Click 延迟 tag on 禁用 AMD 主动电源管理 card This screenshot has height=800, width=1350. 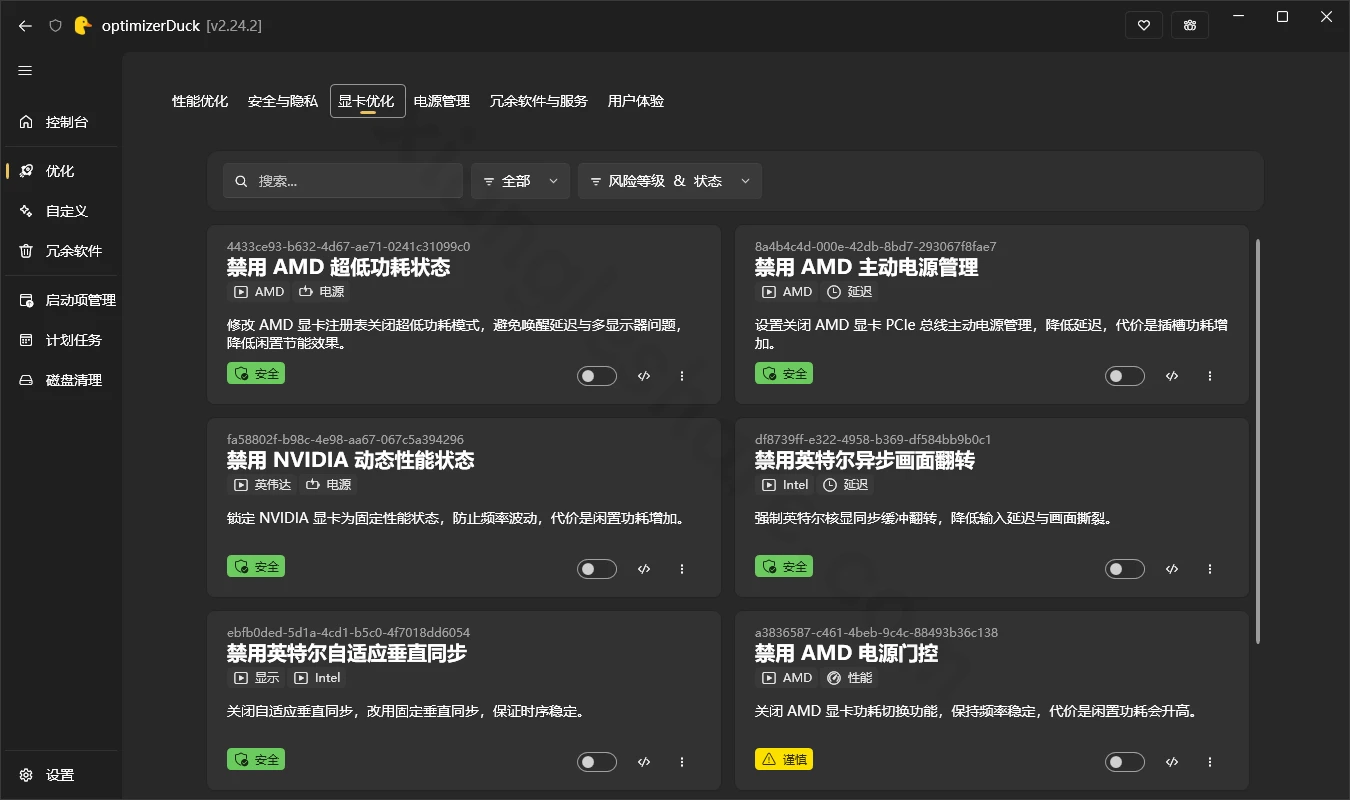tap(849, 292)
